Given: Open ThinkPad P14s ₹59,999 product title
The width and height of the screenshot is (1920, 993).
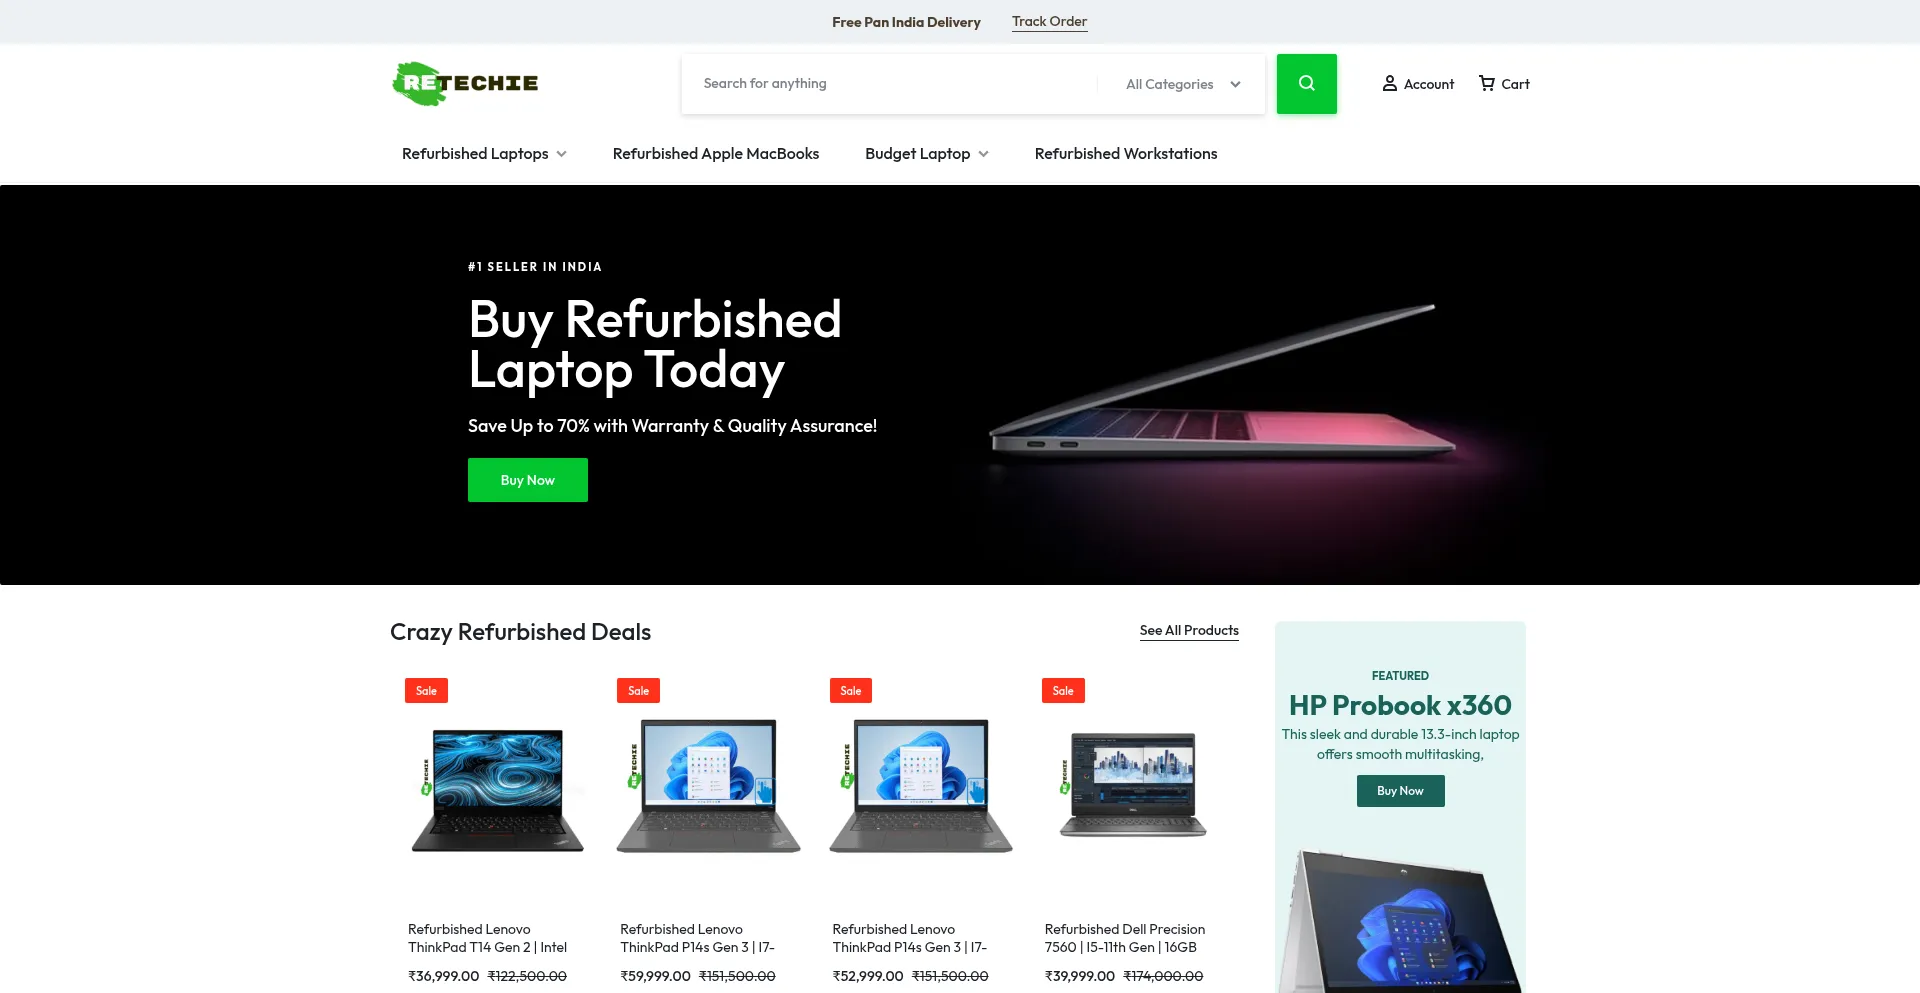Looking at the screenshot, I should [x=697, y=938].
